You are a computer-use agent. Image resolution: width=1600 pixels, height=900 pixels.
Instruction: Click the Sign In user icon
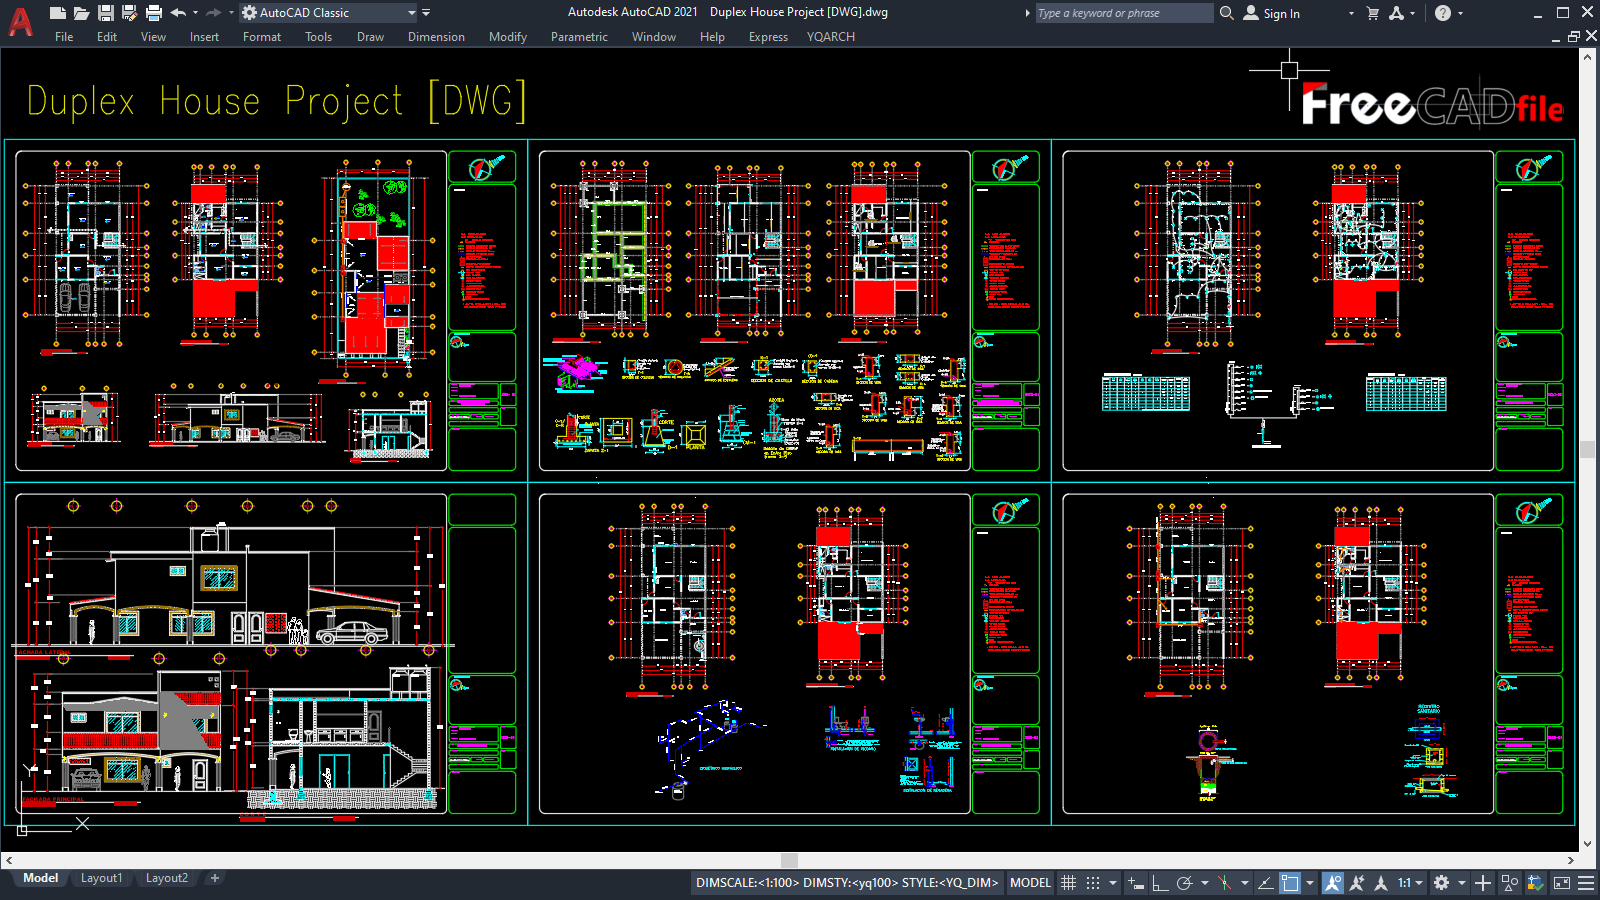pos(1251,13)
